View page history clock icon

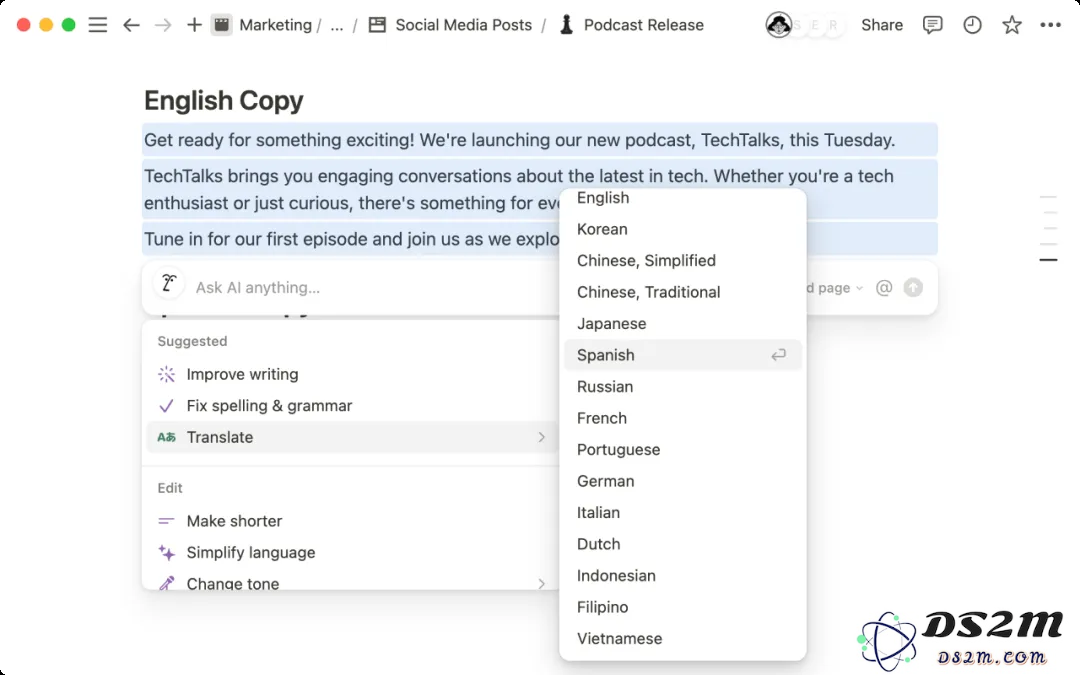click(x=972, y=25)
